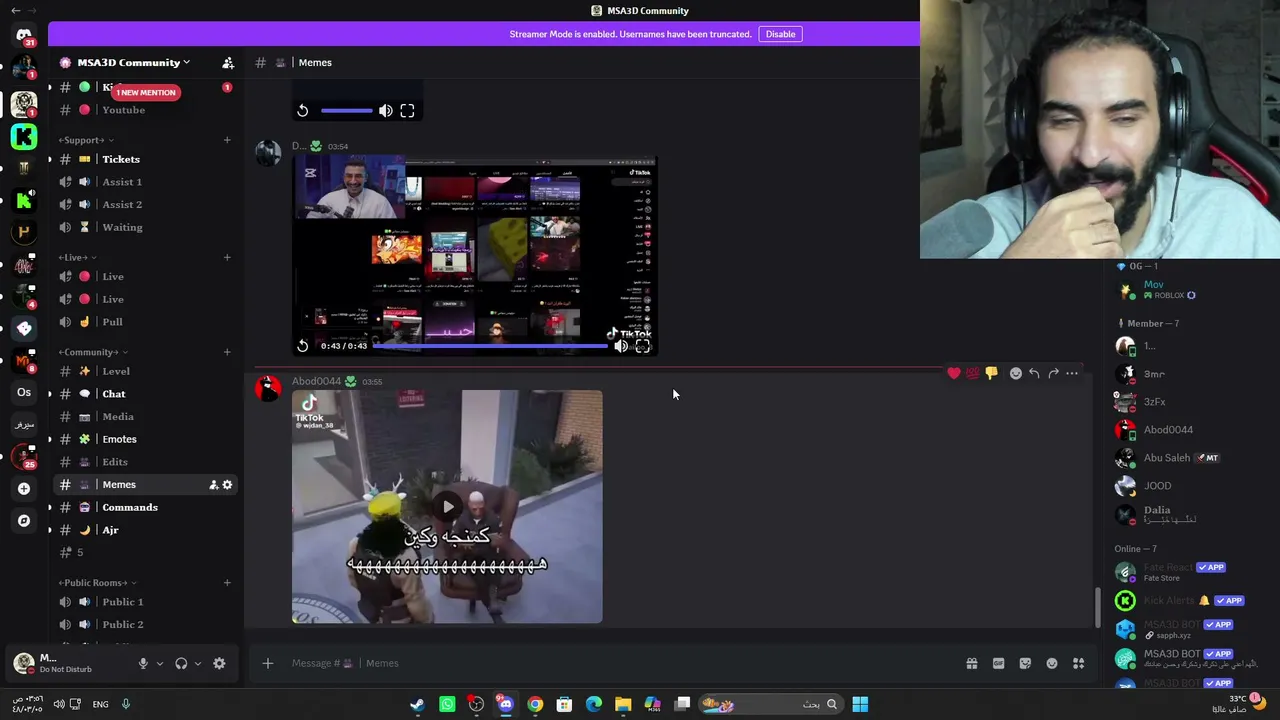Open the Emotes channel
This screenshot has height=720, width=1280.
[145, 439]
